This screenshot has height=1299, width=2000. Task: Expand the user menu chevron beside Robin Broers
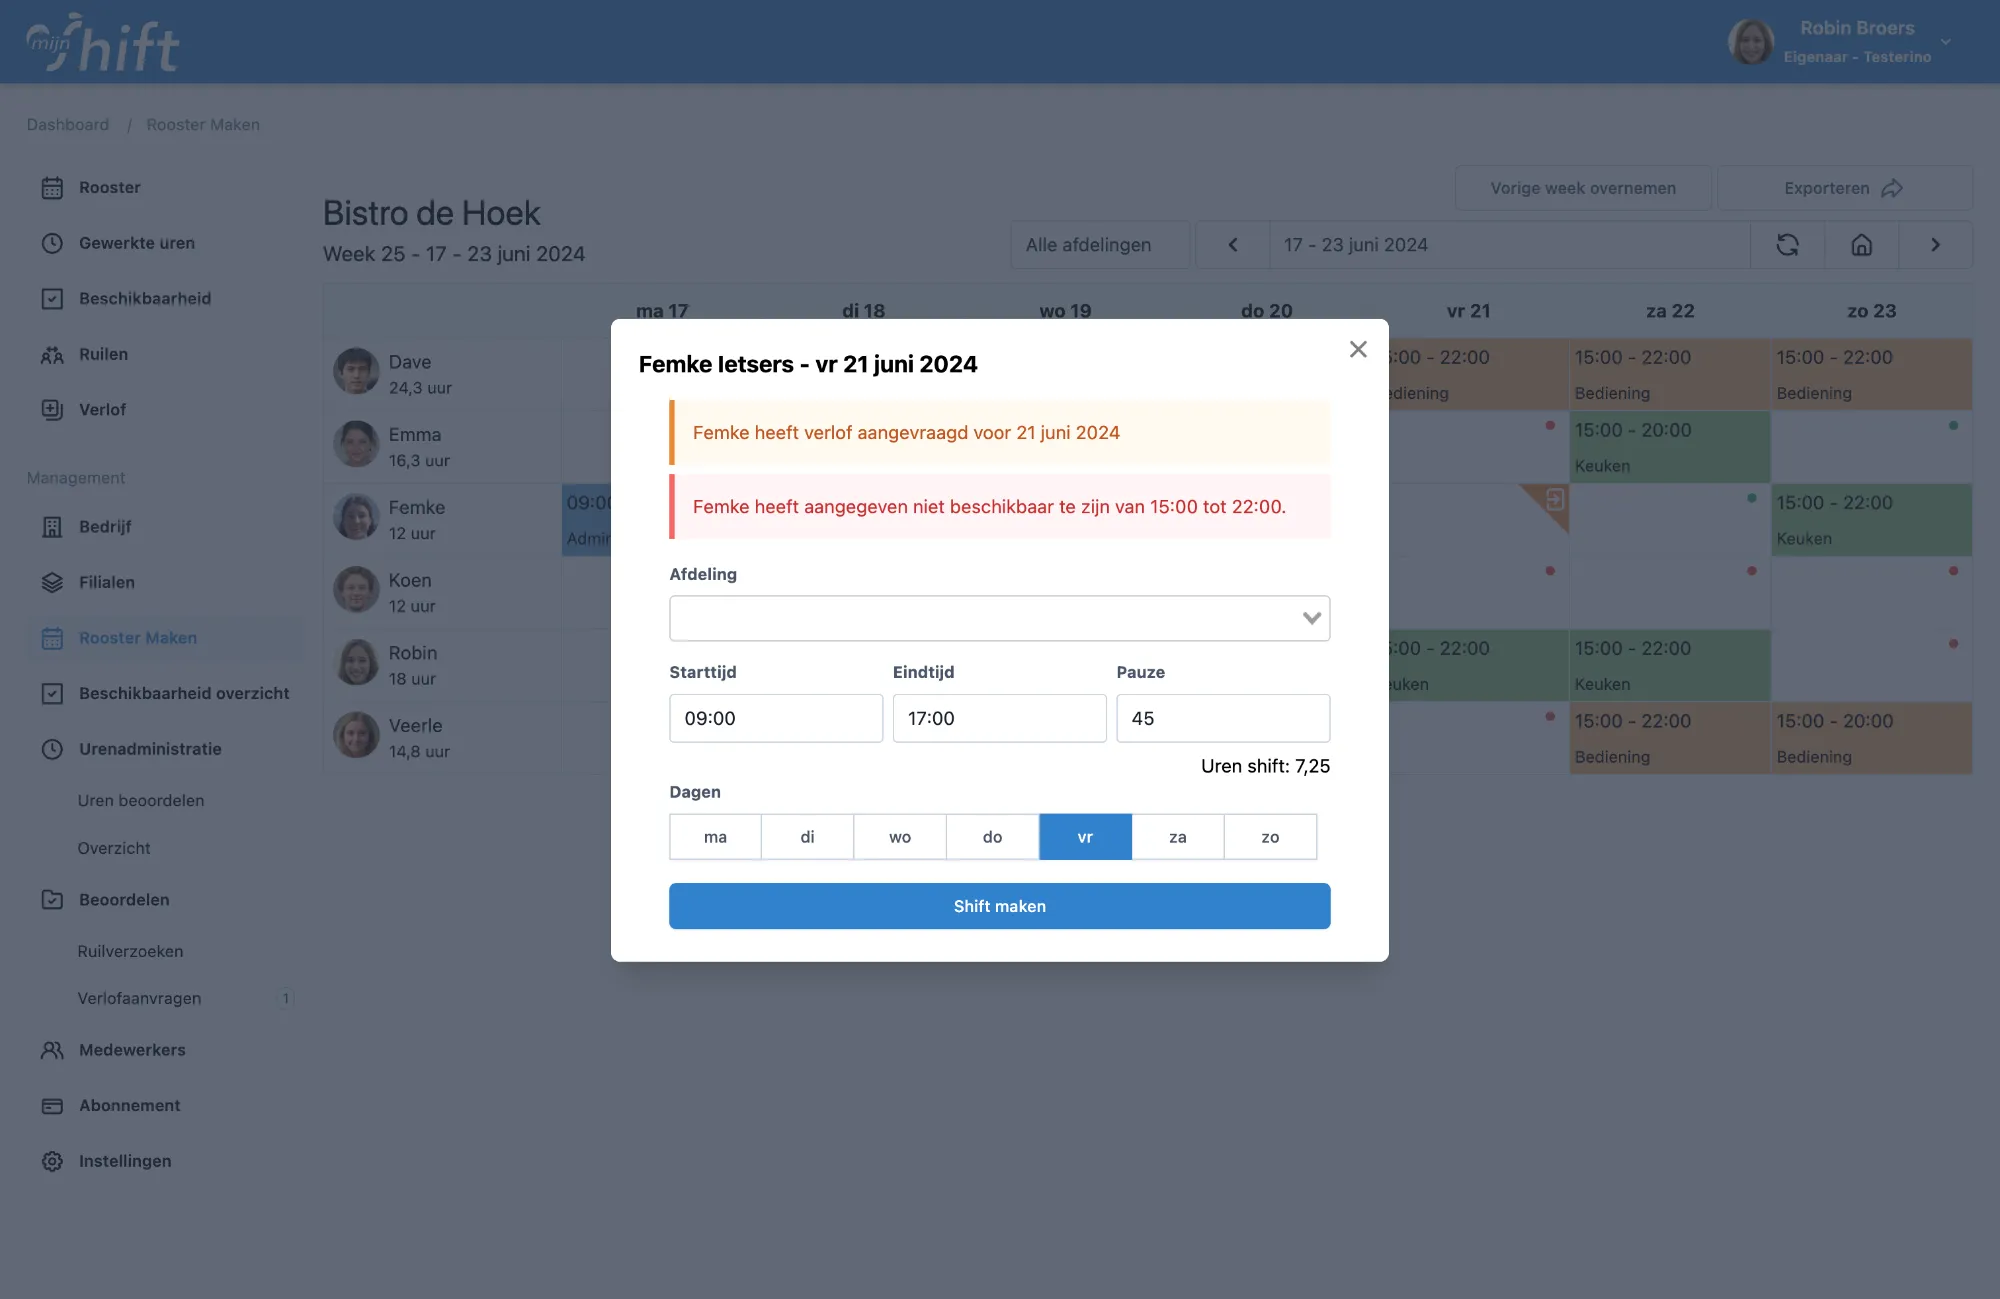(x=1946, y=42)
